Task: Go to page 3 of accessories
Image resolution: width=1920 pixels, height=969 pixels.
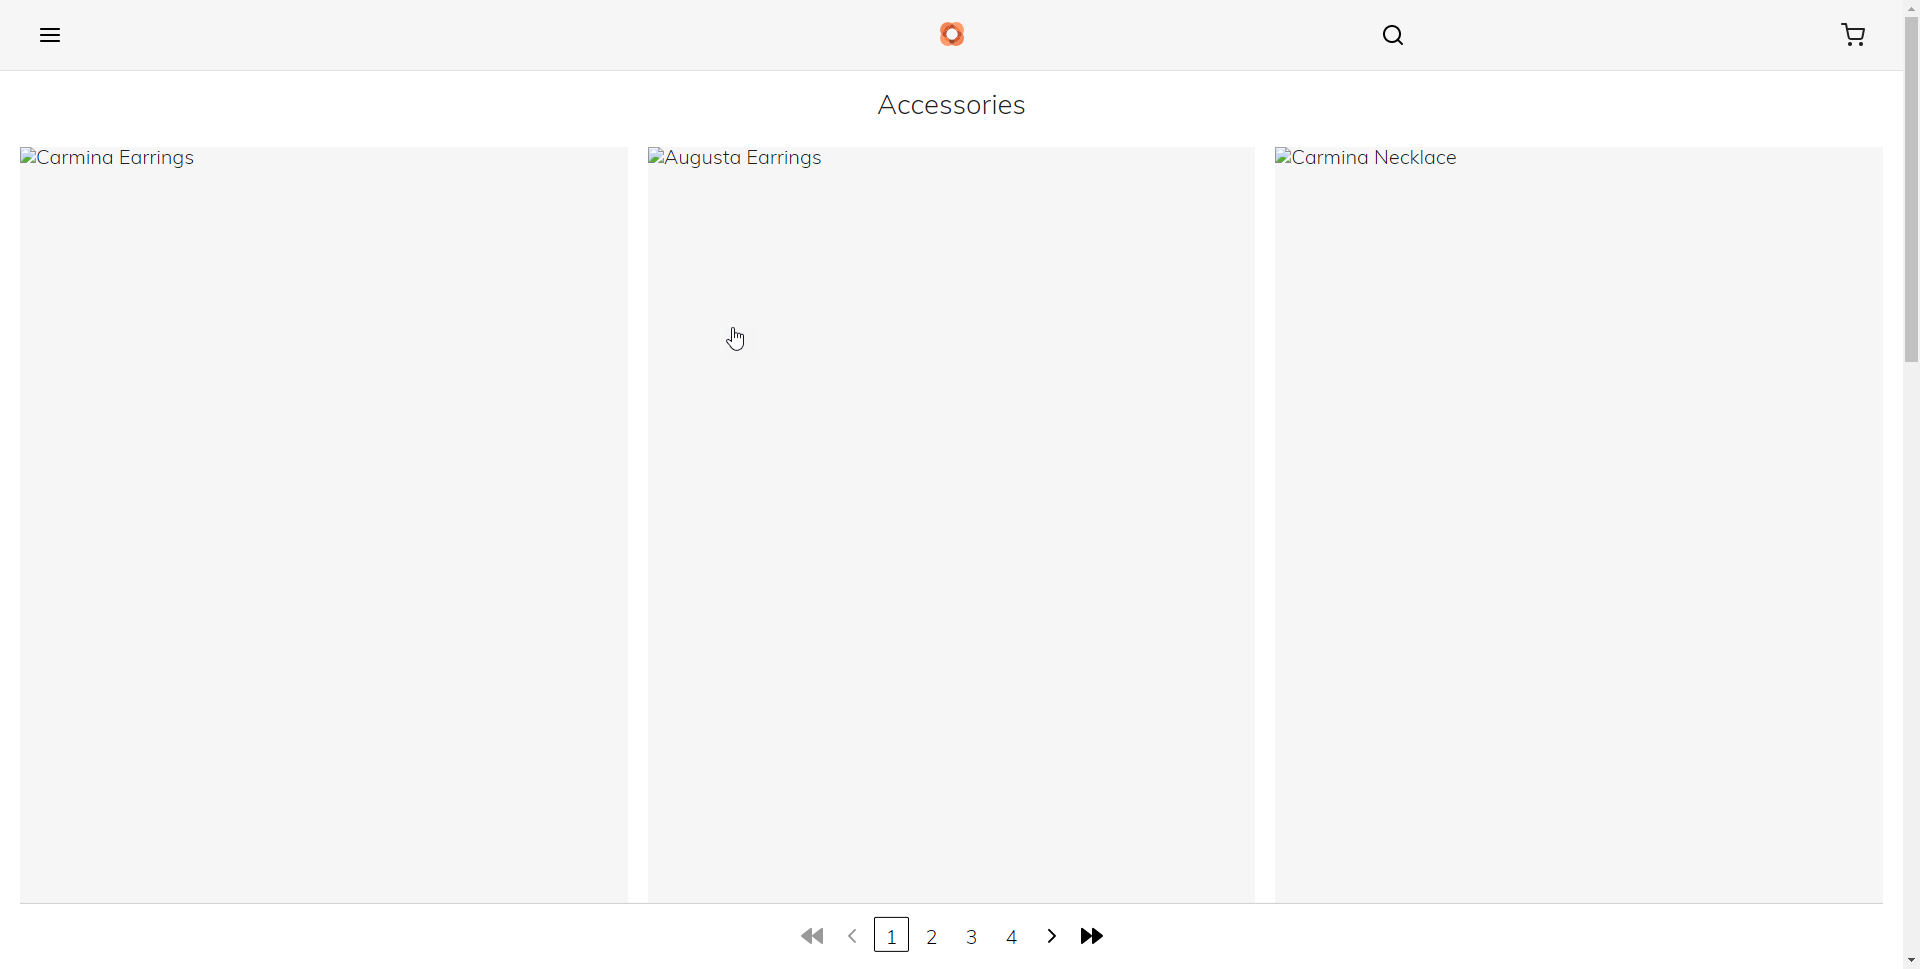Action: pos(972,937)
